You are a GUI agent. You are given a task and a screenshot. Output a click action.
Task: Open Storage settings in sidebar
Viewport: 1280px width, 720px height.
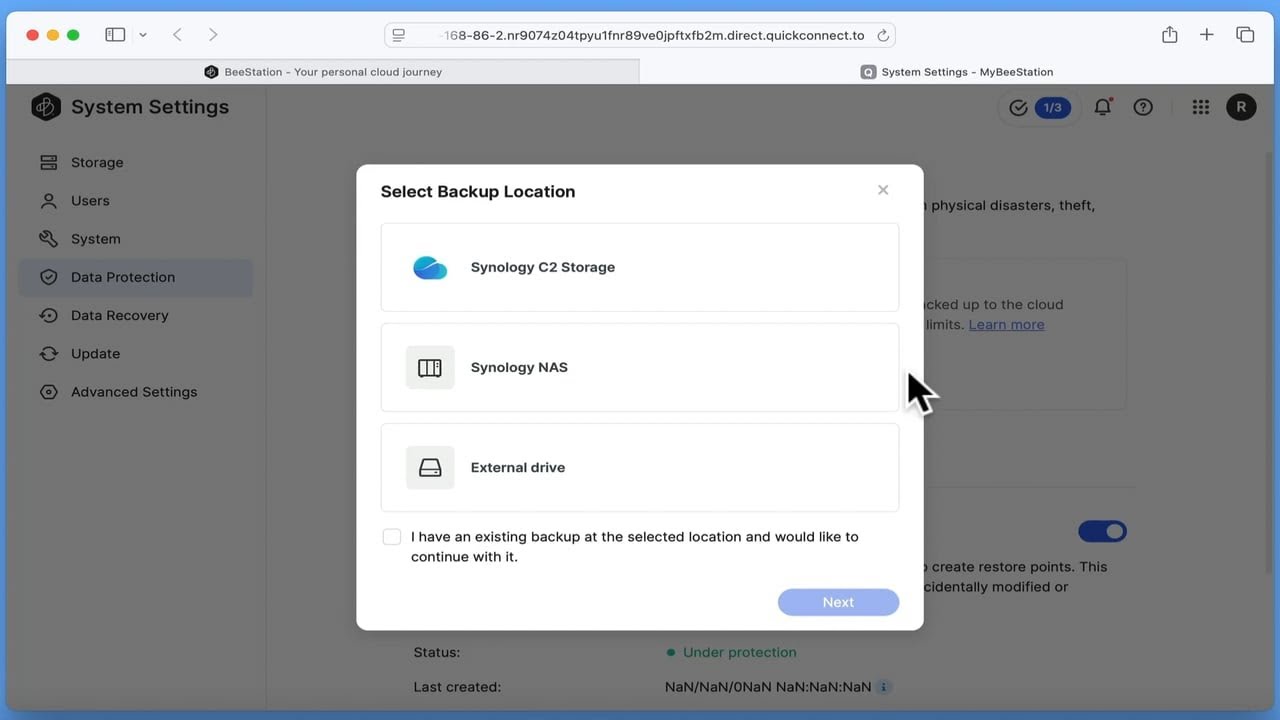(136, 162)
